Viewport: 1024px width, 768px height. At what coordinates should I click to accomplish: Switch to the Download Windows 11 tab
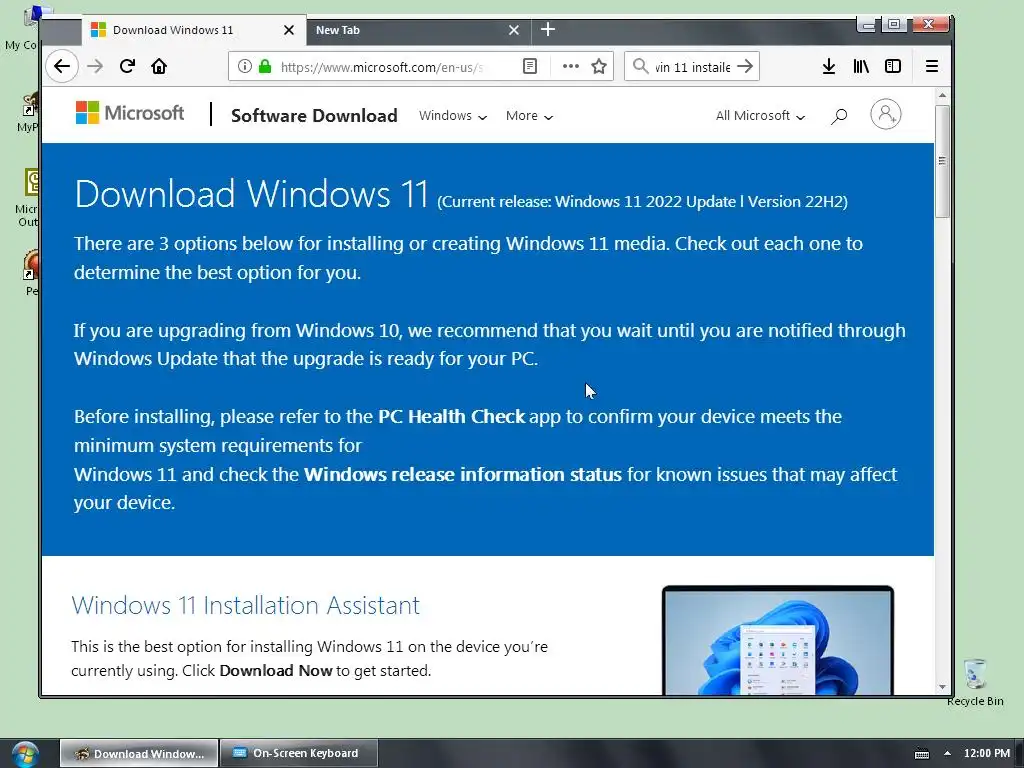coord(193,30)
